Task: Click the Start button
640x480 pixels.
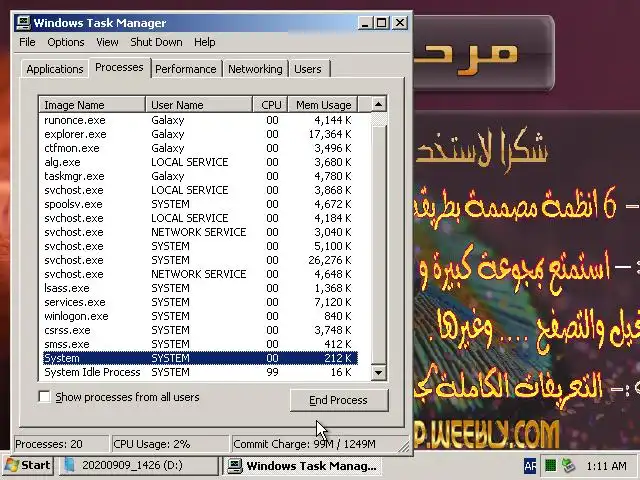Action: coord(27,465)
